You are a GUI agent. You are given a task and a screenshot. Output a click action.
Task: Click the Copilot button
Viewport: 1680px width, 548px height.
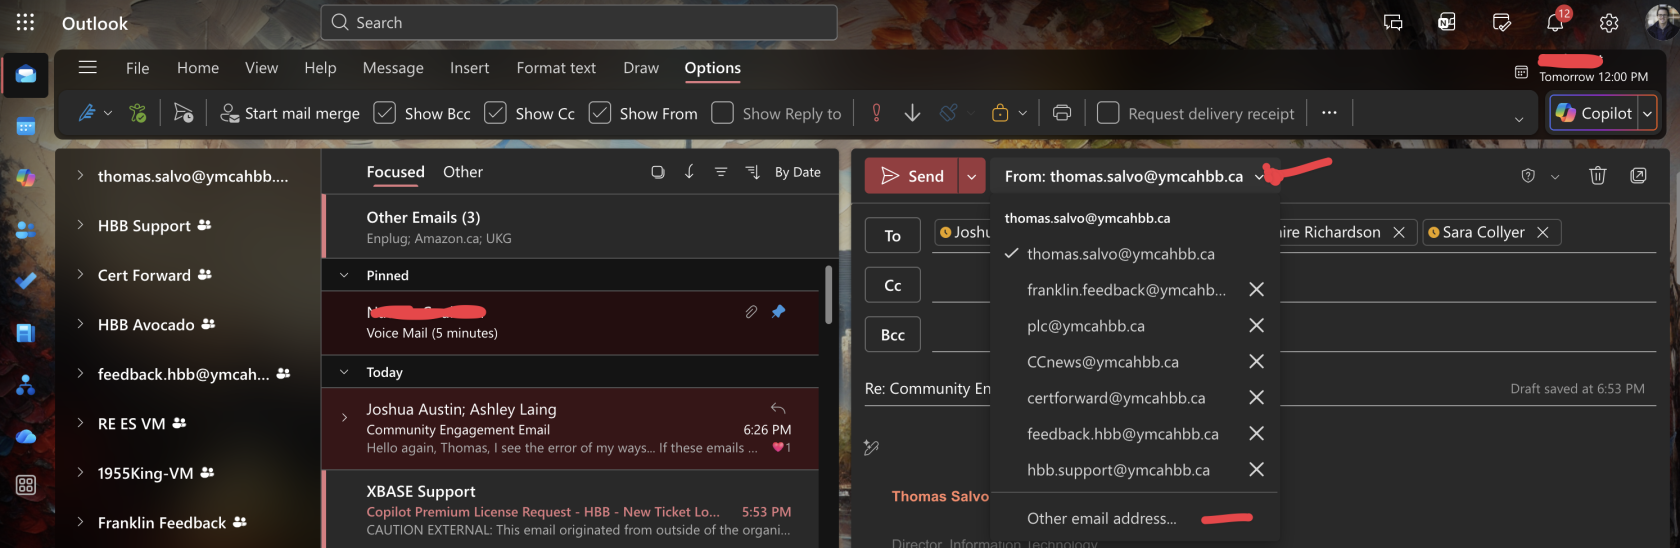(1594, 113)
